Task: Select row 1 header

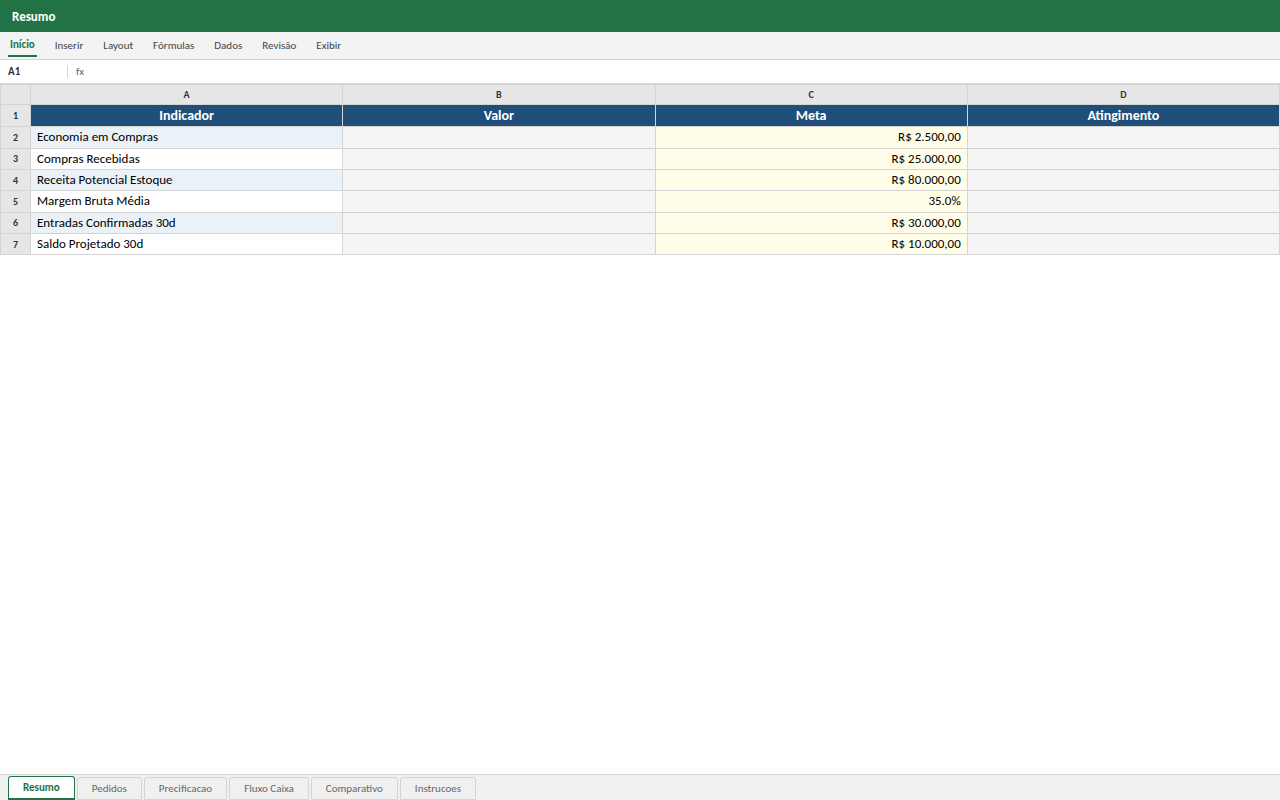Action: tap(15, 116)
